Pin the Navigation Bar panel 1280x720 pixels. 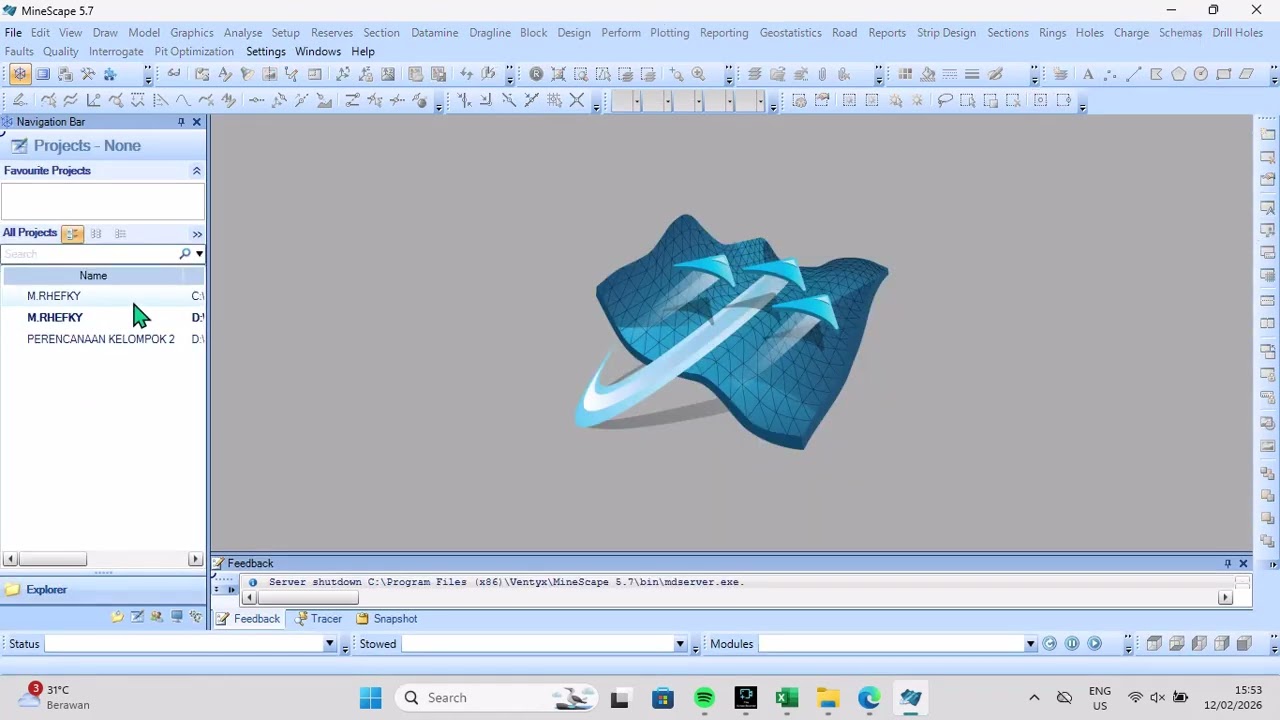(181, 122)
